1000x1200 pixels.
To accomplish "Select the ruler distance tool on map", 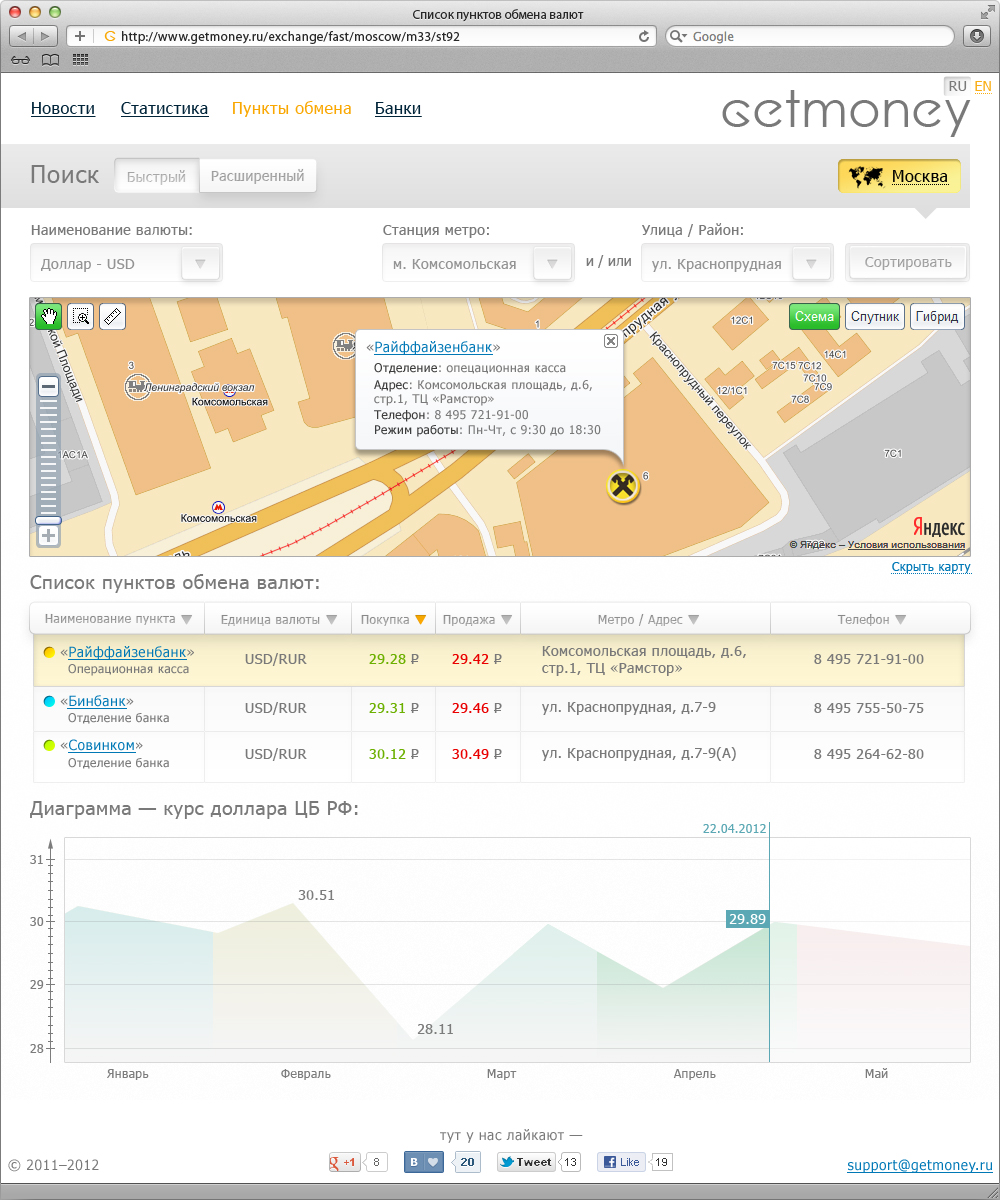I will click(113, 317).
